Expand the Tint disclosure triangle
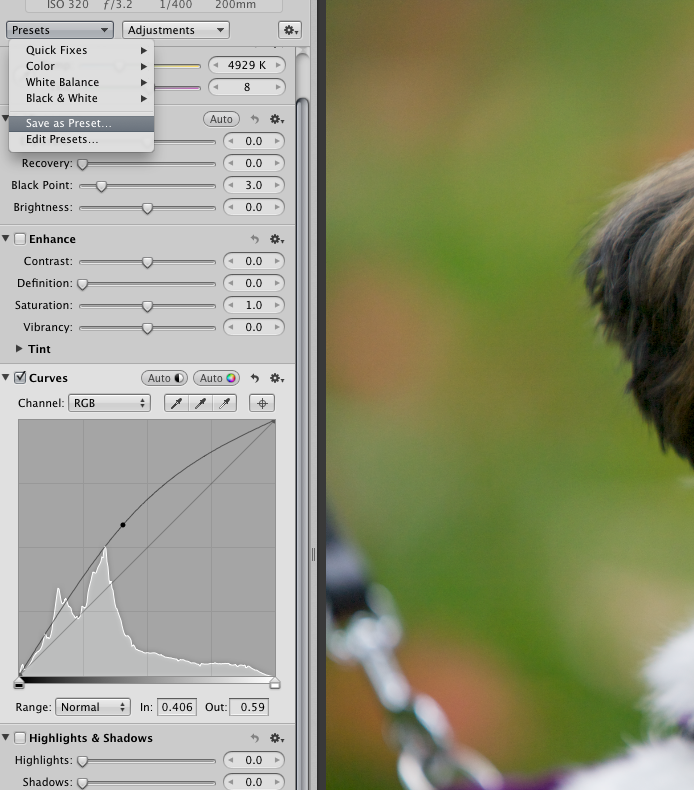Viewport: 694px width, 790px height. 19,349
